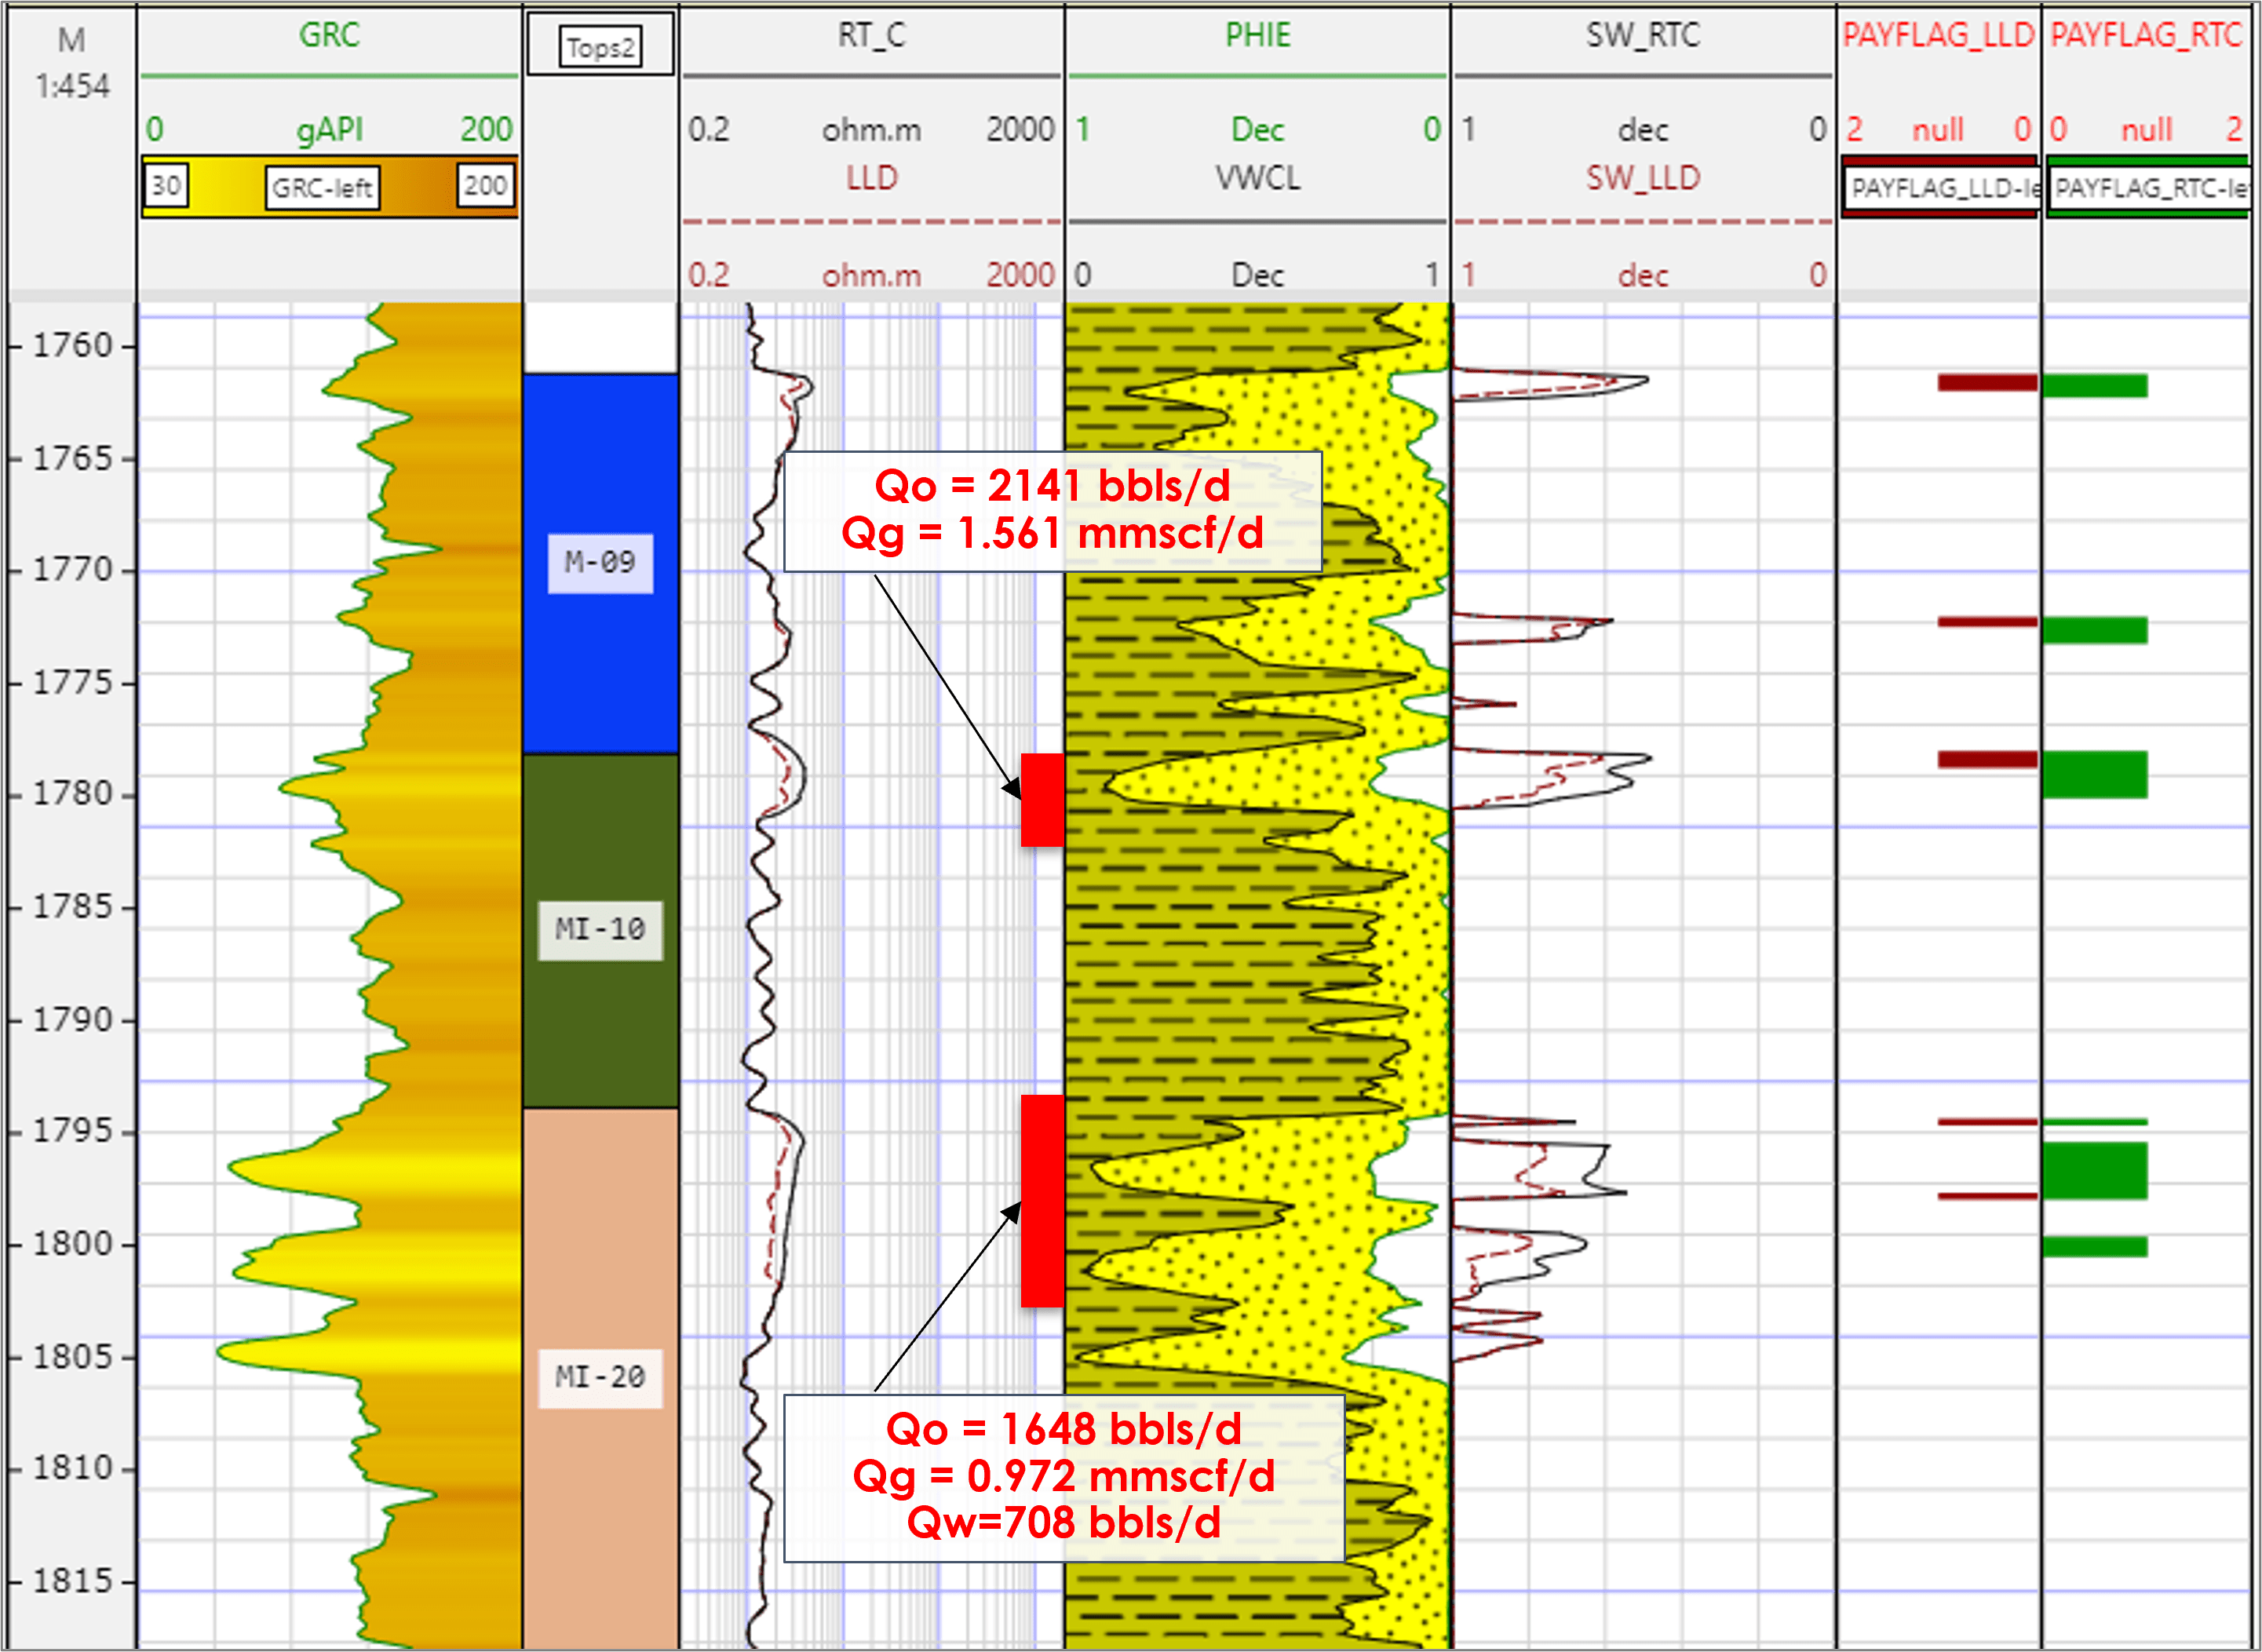Click the 1760 depth marker

tap(73, 346)
